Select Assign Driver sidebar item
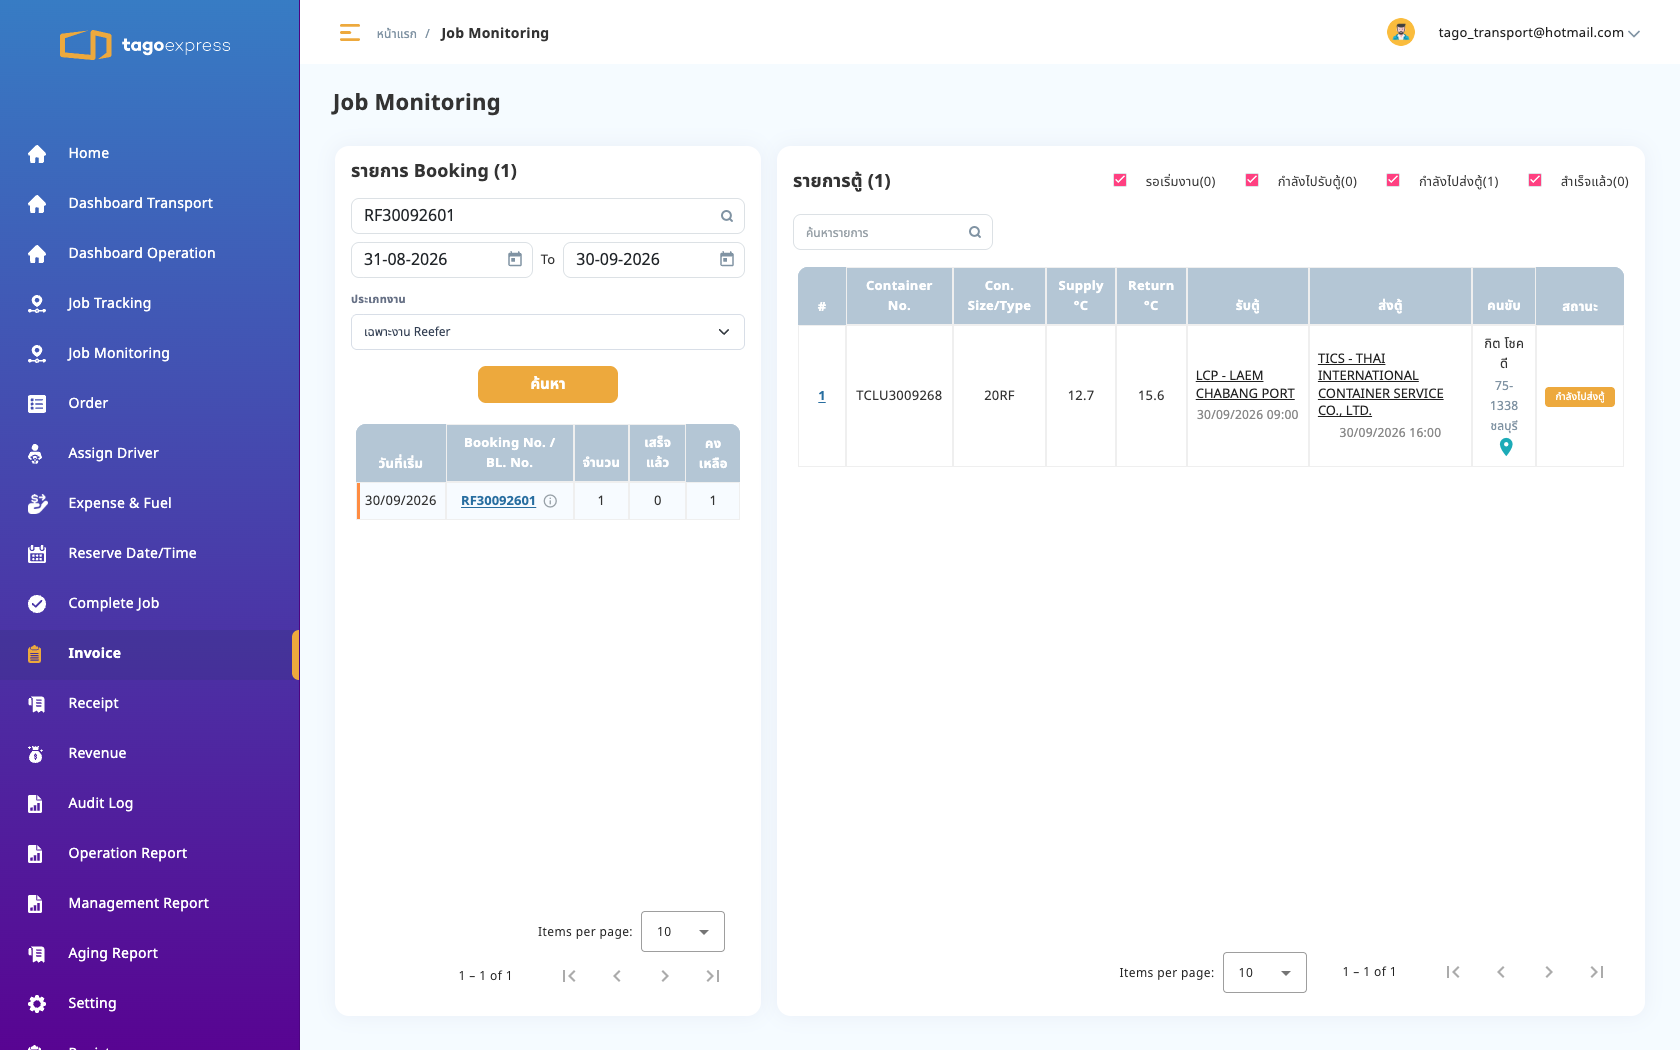Screen dimensions: 1680x1050 pyautogui.click(x=113, y=453)
